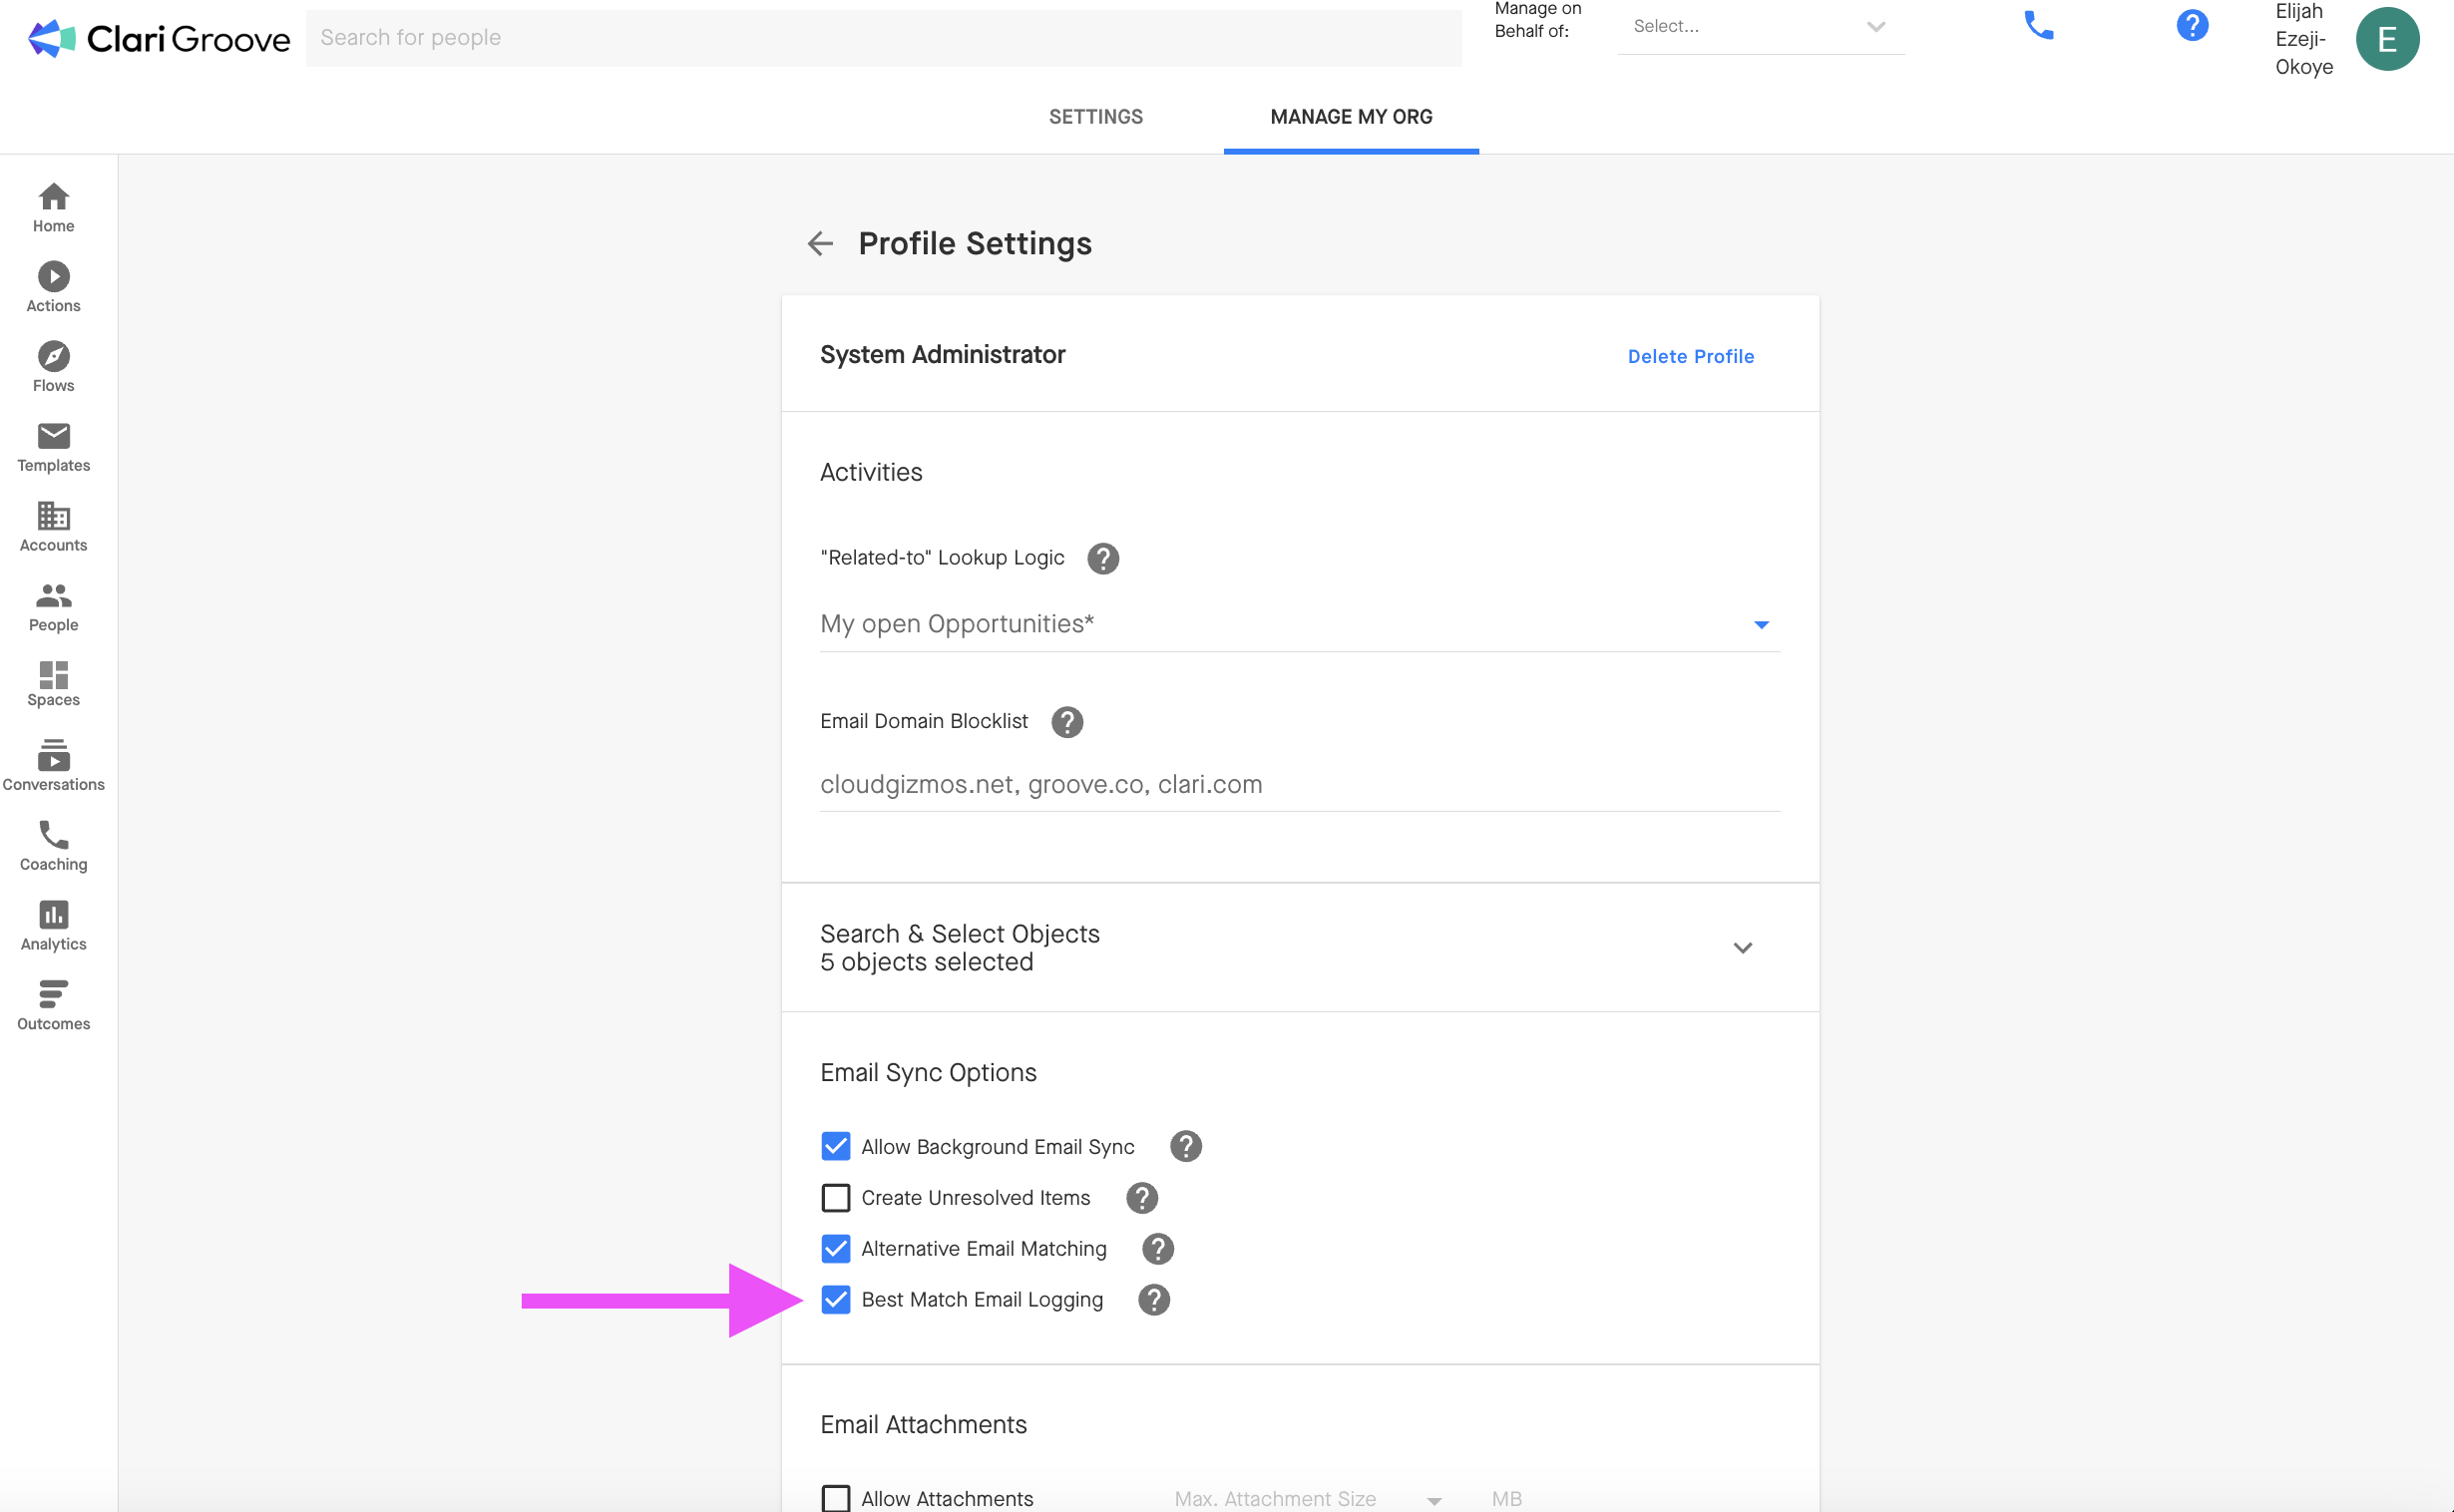Open Conversations in the sidebar
Image resolution: width=2454 pixels, height=1512 pixels.
click(x=53, y=767)
